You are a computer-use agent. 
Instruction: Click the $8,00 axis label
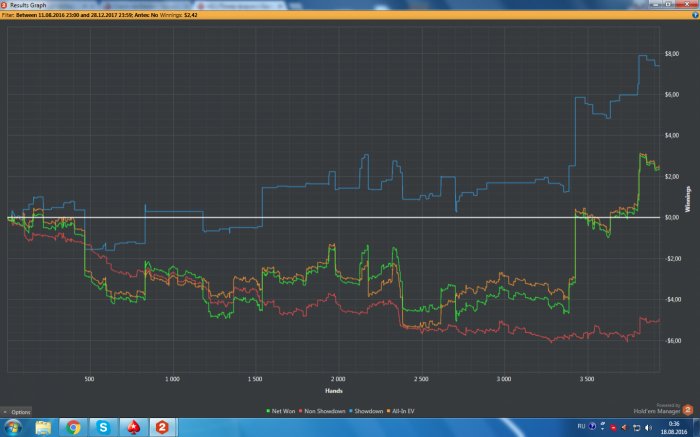(x=671, y=54)
